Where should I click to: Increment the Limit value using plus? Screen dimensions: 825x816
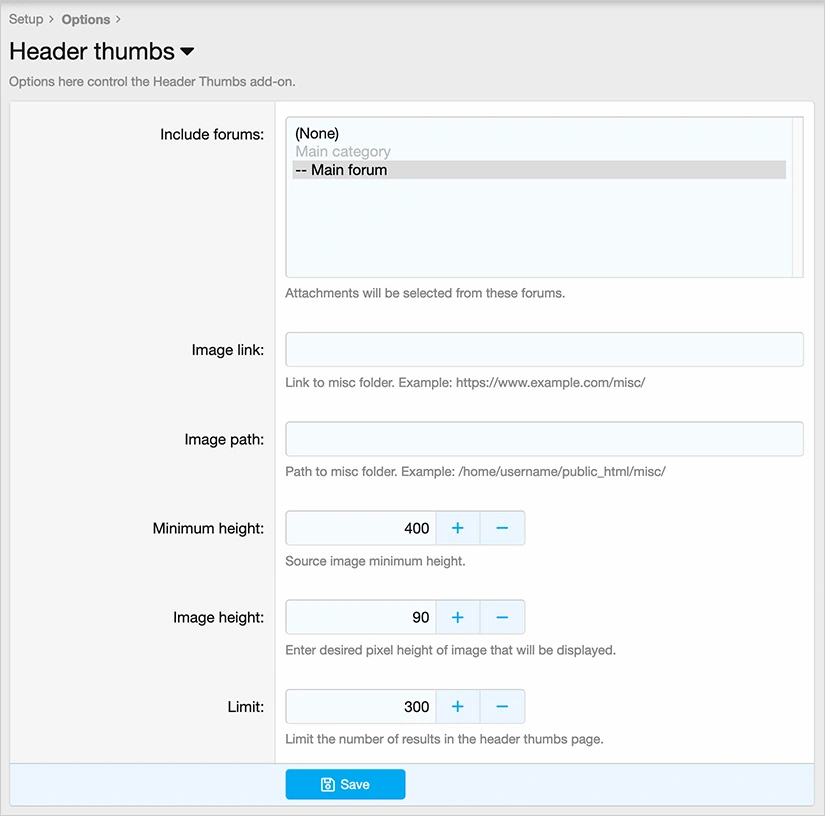(458, 706)
